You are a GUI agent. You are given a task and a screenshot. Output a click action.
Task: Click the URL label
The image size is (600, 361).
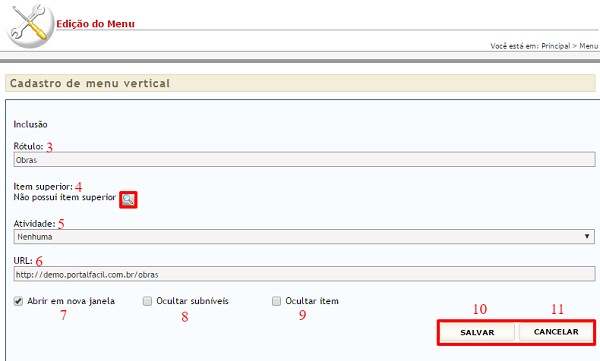23,261
